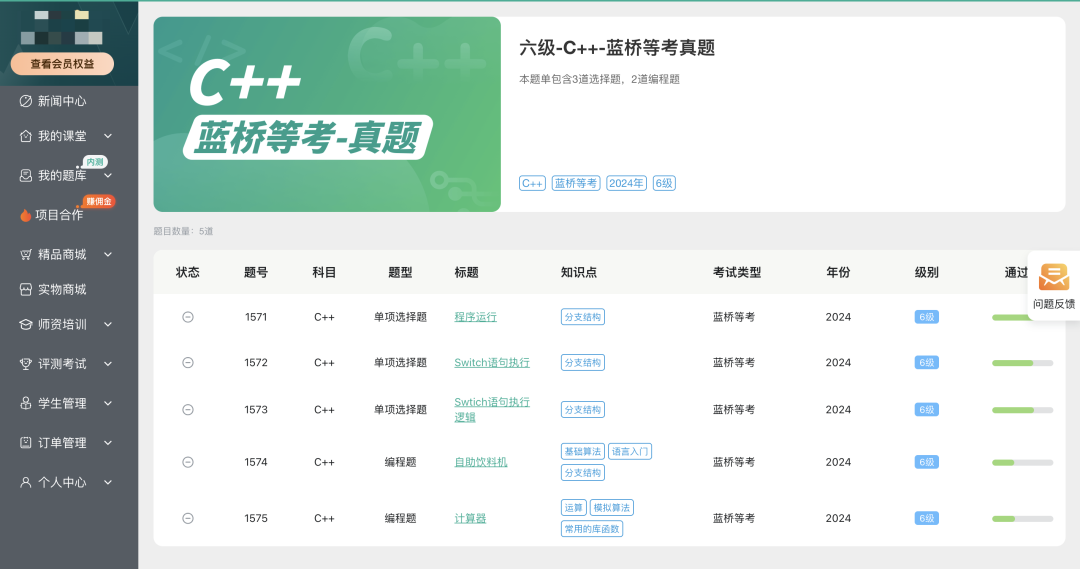Click the 模拟算法 tag in row 1575

pos(612,508)
